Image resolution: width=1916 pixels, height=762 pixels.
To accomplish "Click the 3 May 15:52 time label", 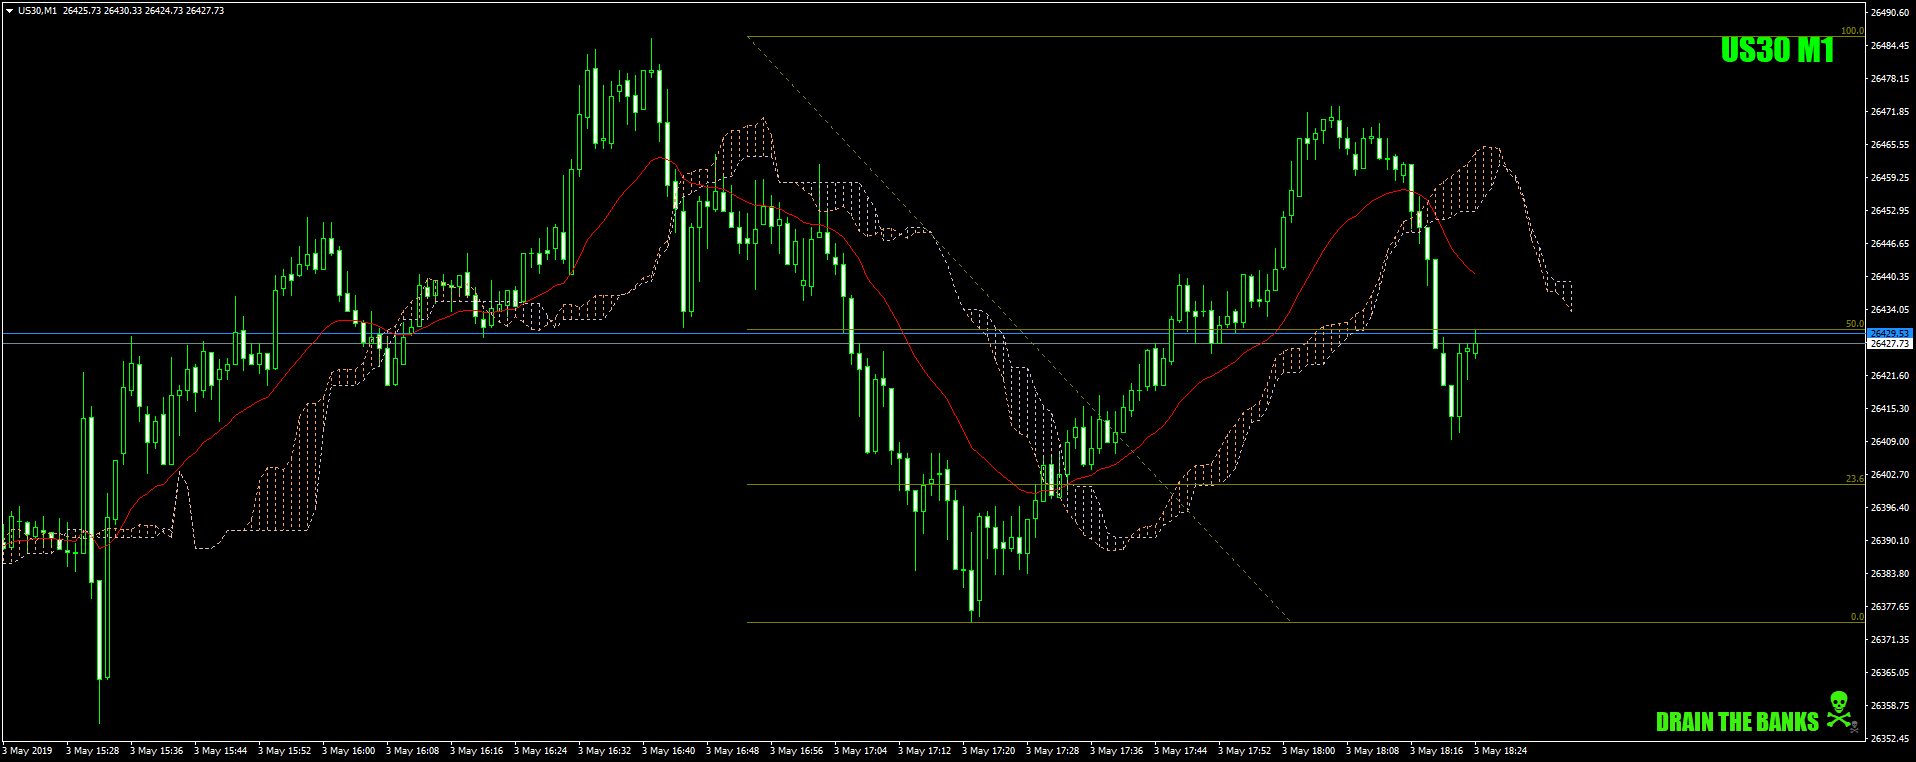I will 285,751.
